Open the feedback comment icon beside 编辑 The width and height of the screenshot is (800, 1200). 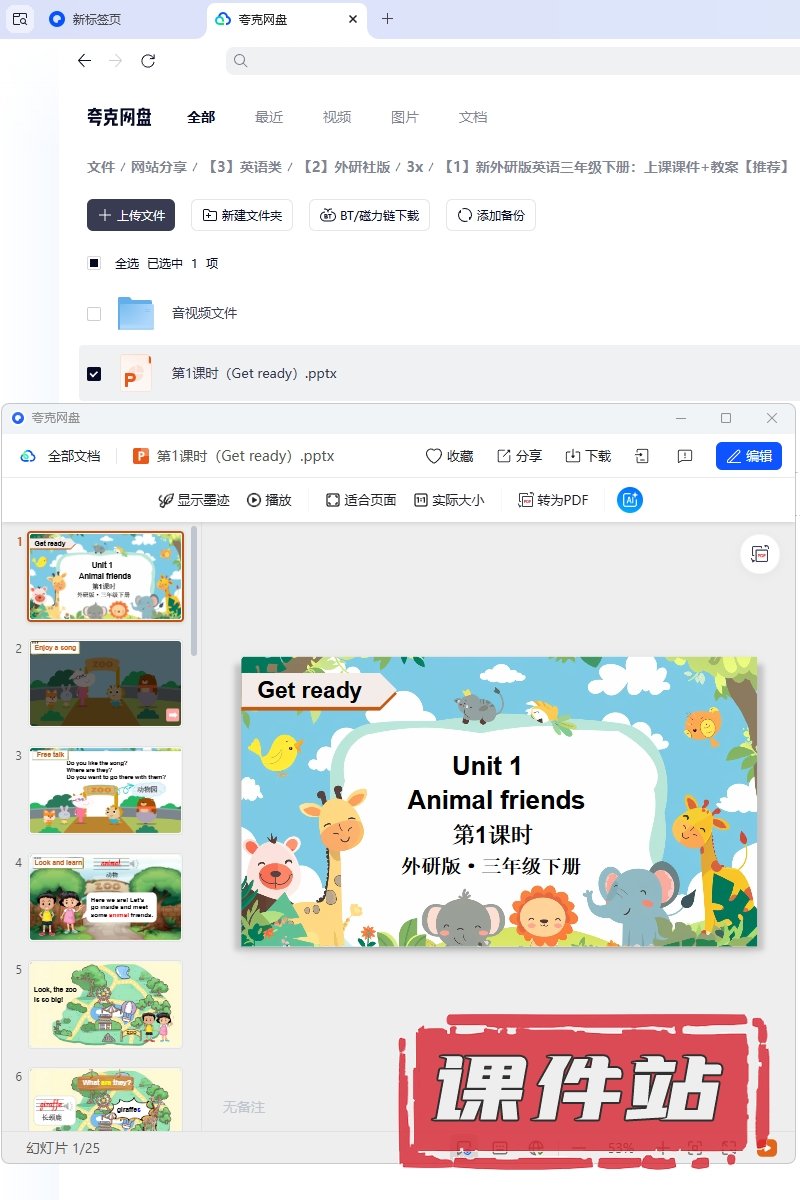coord(685,456)
